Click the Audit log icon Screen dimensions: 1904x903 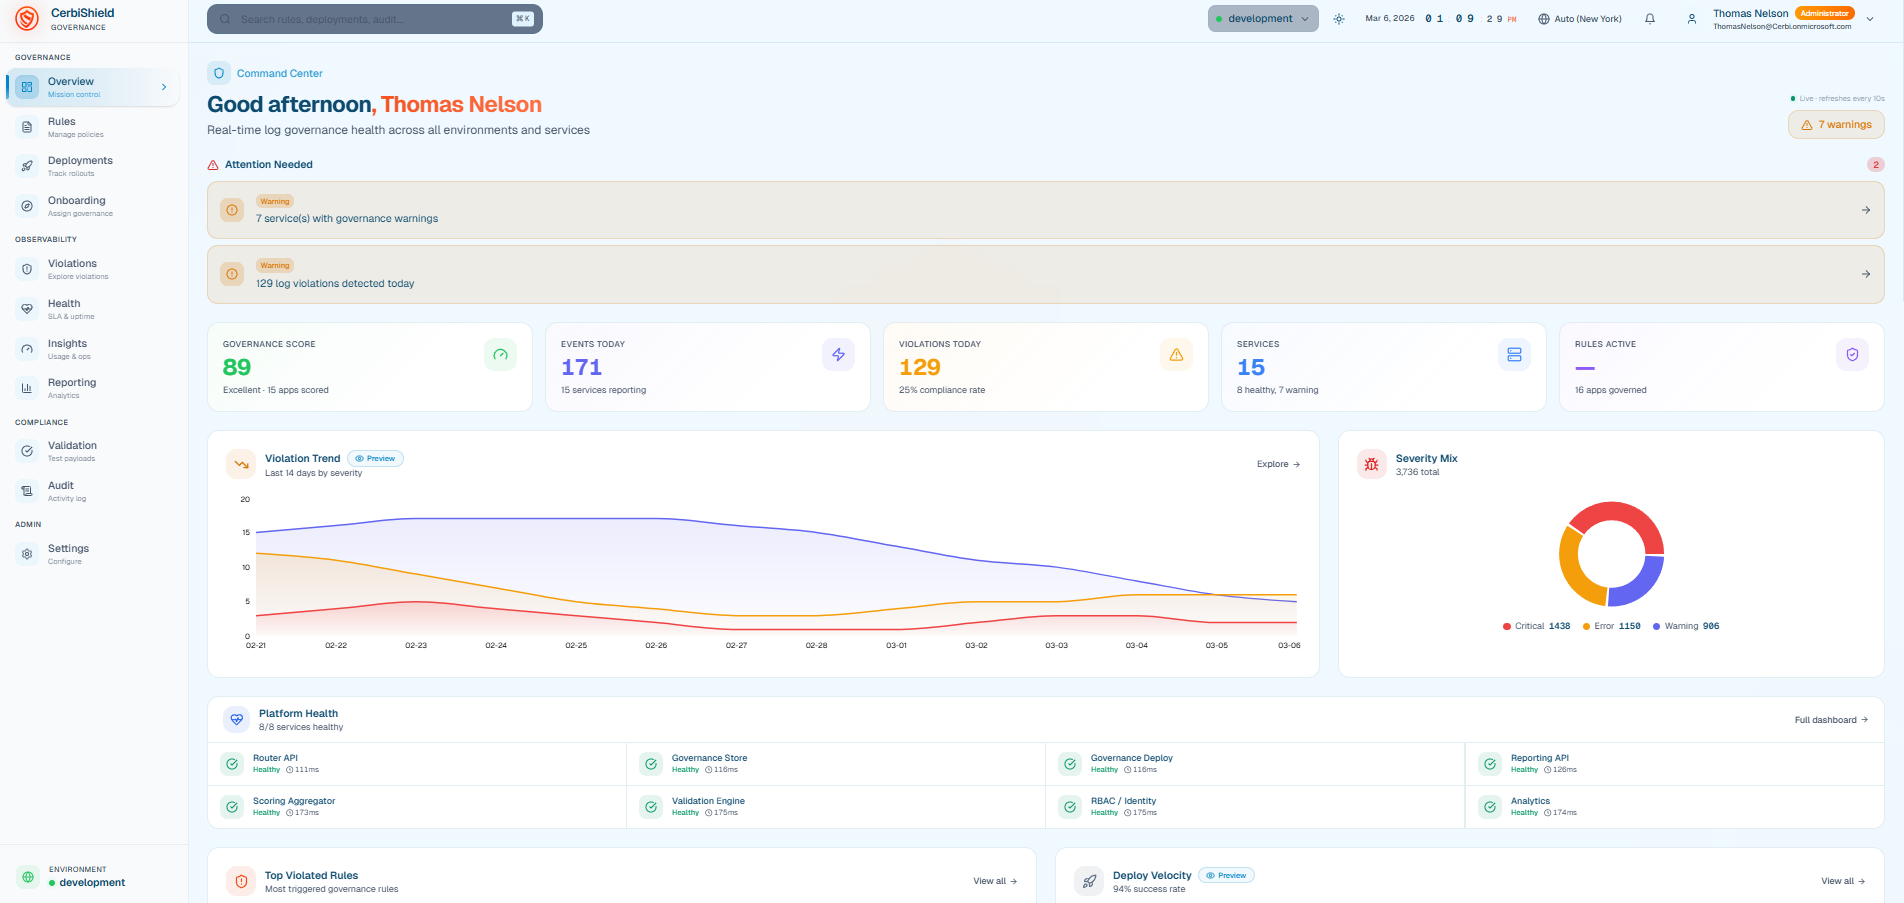coord(27,491)
